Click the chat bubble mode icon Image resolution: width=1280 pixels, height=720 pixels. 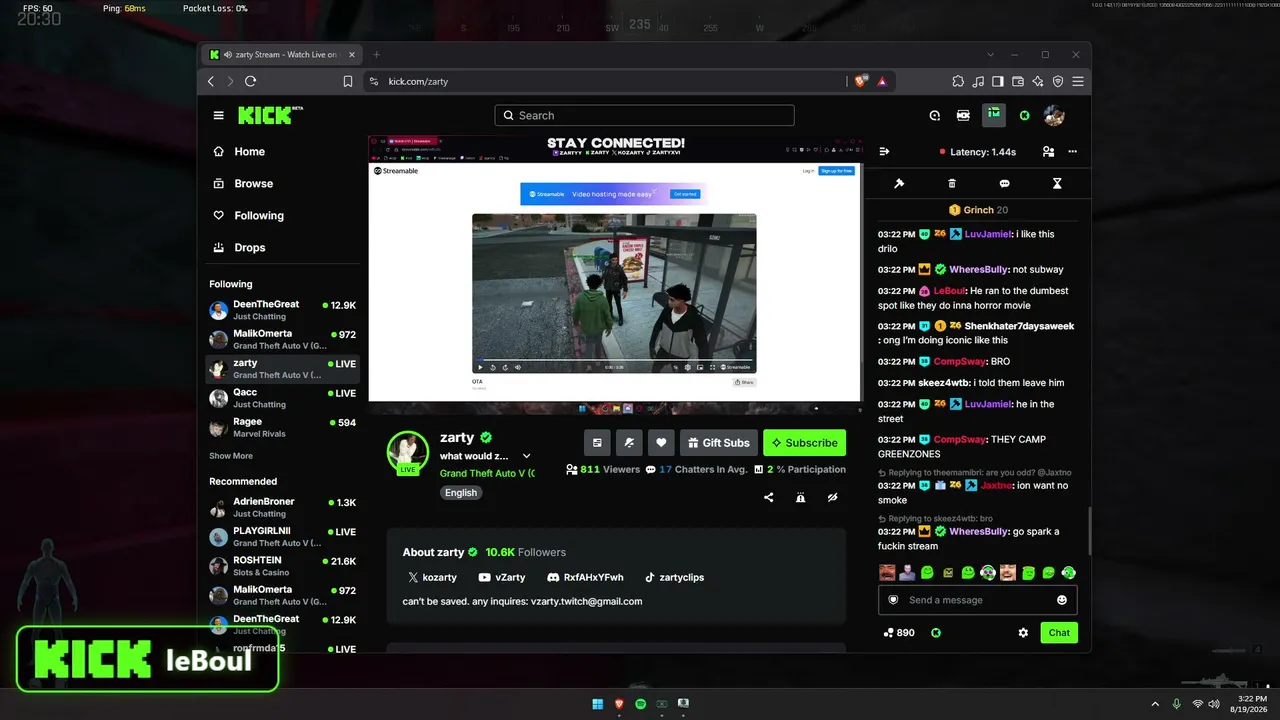click(1004, 184)
